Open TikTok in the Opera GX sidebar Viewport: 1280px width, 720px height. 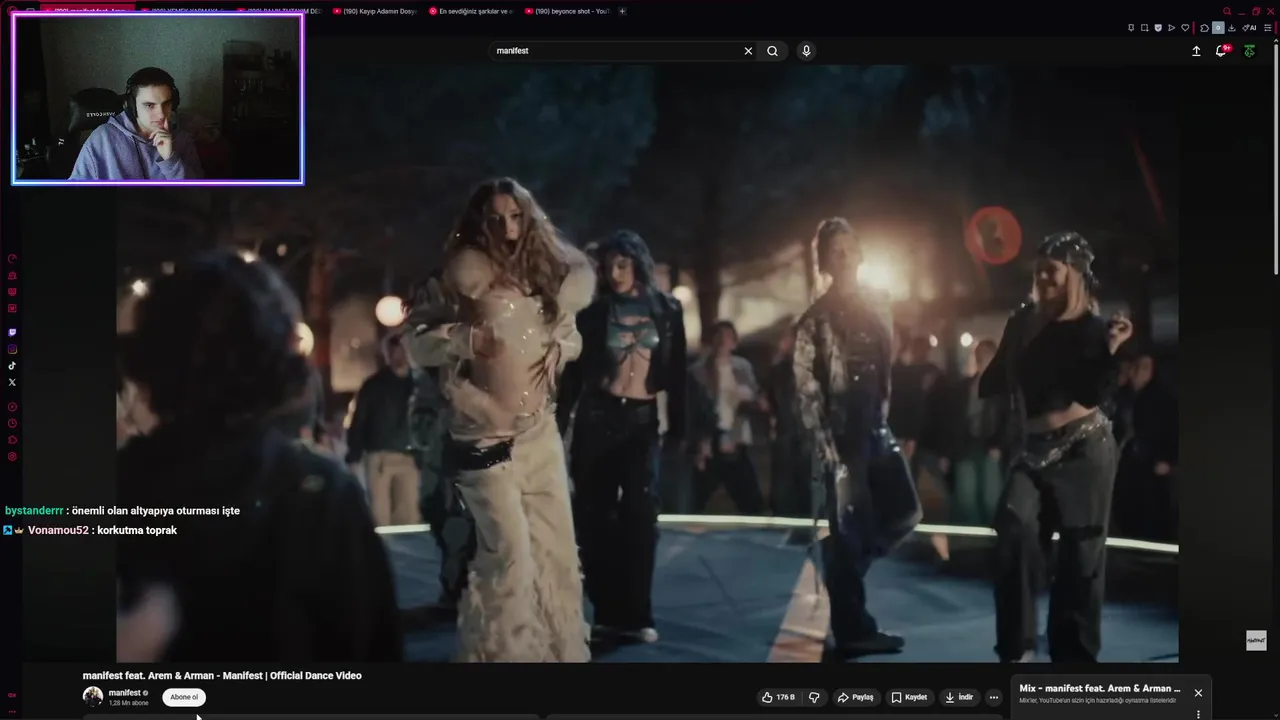(12, 366)
